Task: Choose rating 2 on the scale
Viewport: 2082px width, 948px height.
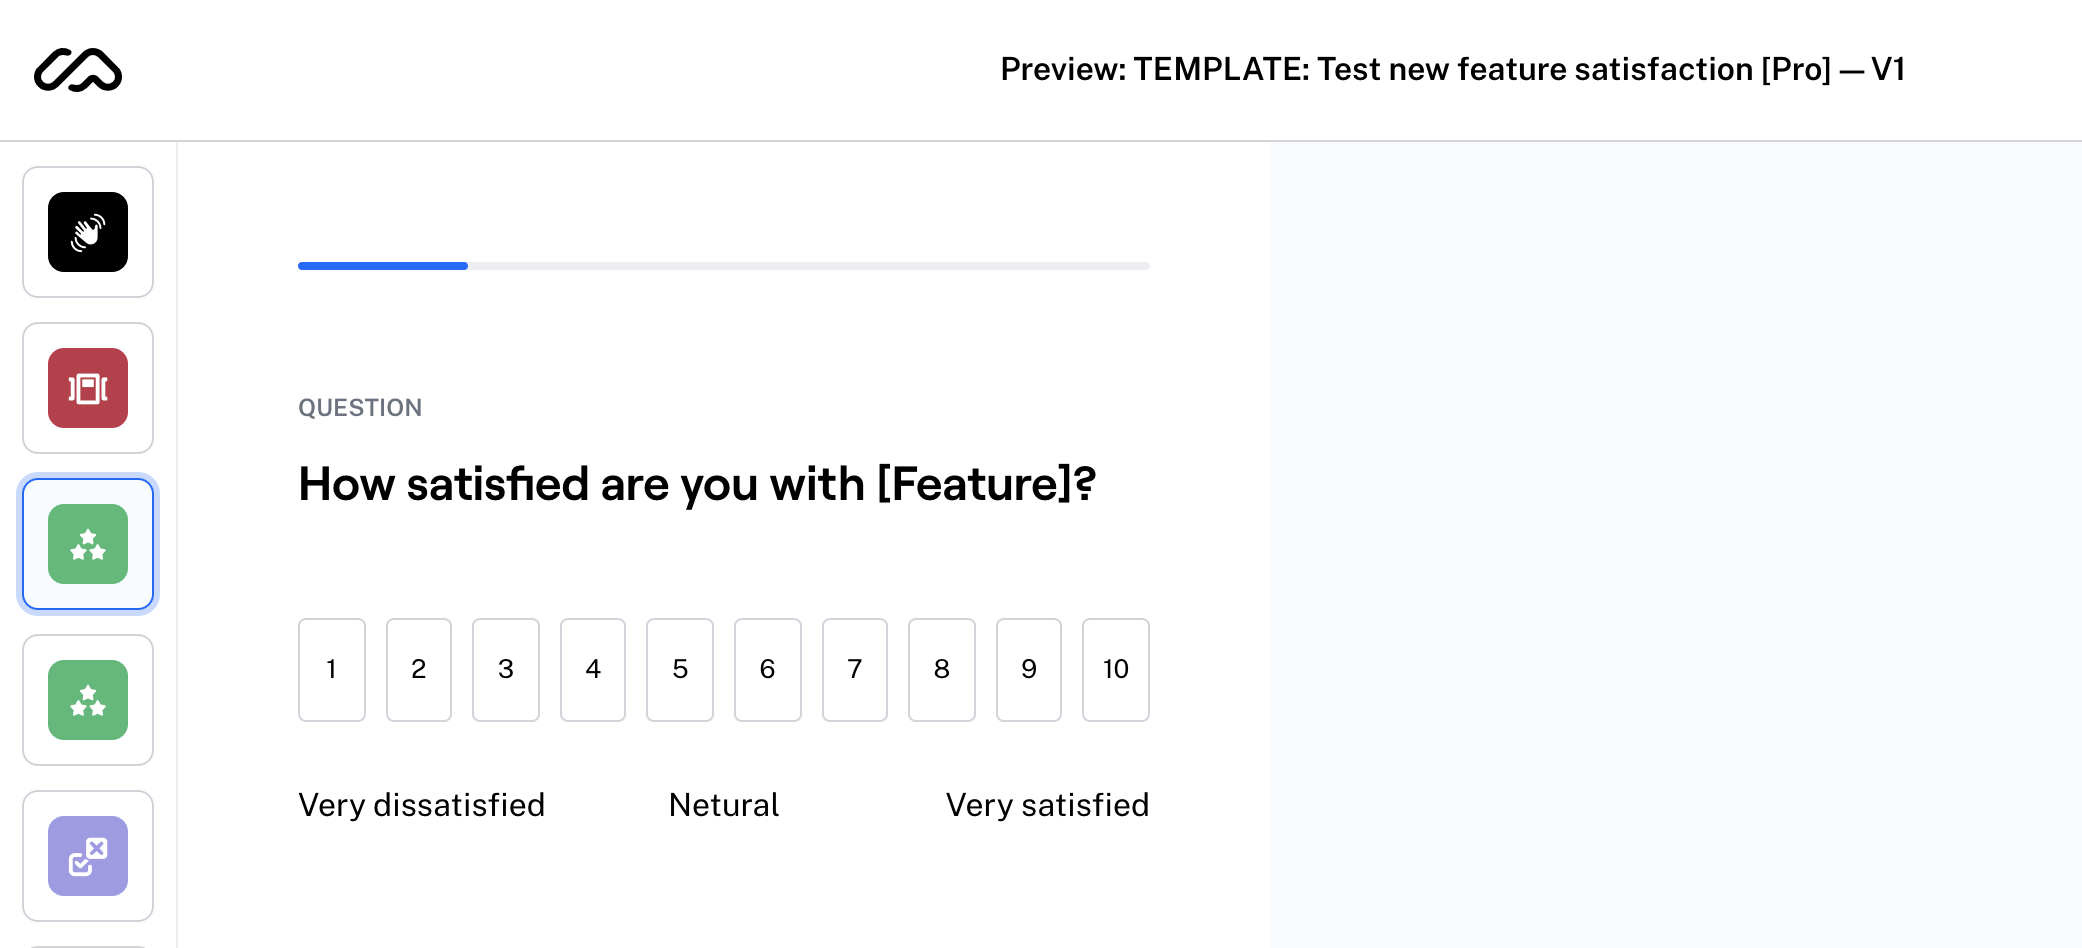Action: coord(419,669)
